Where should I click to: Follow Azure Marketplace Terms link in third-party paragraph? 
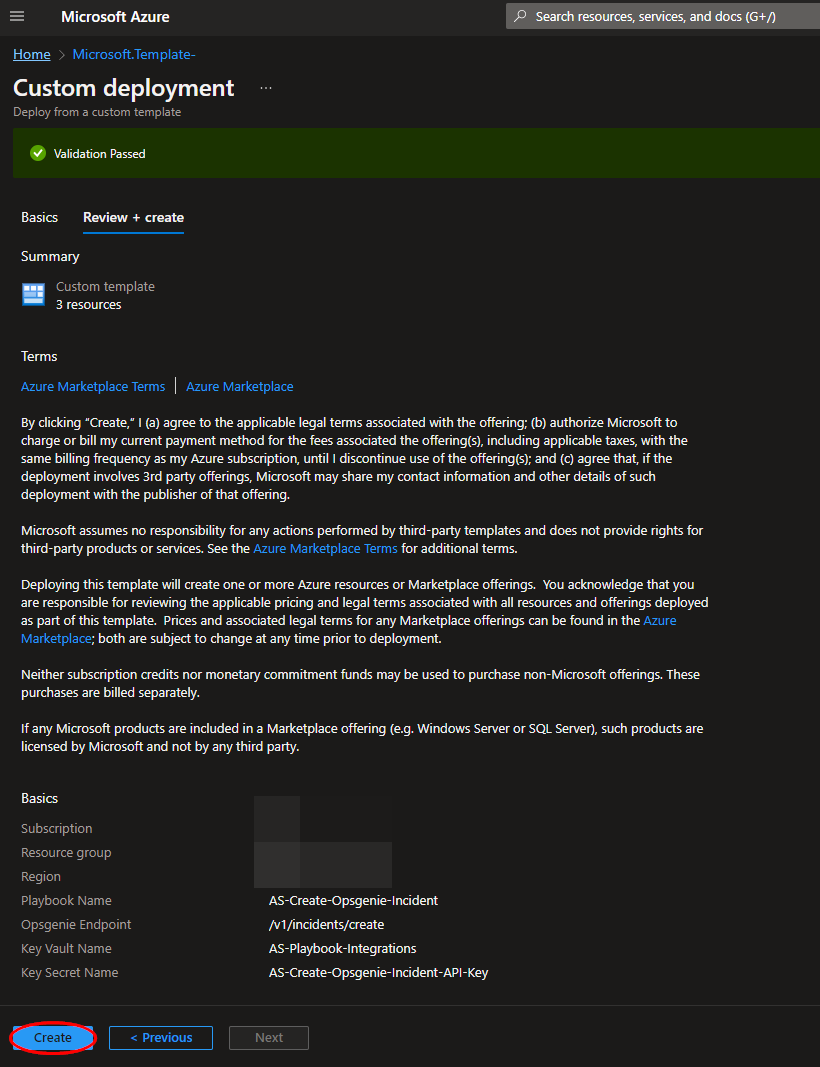point(325,548)
